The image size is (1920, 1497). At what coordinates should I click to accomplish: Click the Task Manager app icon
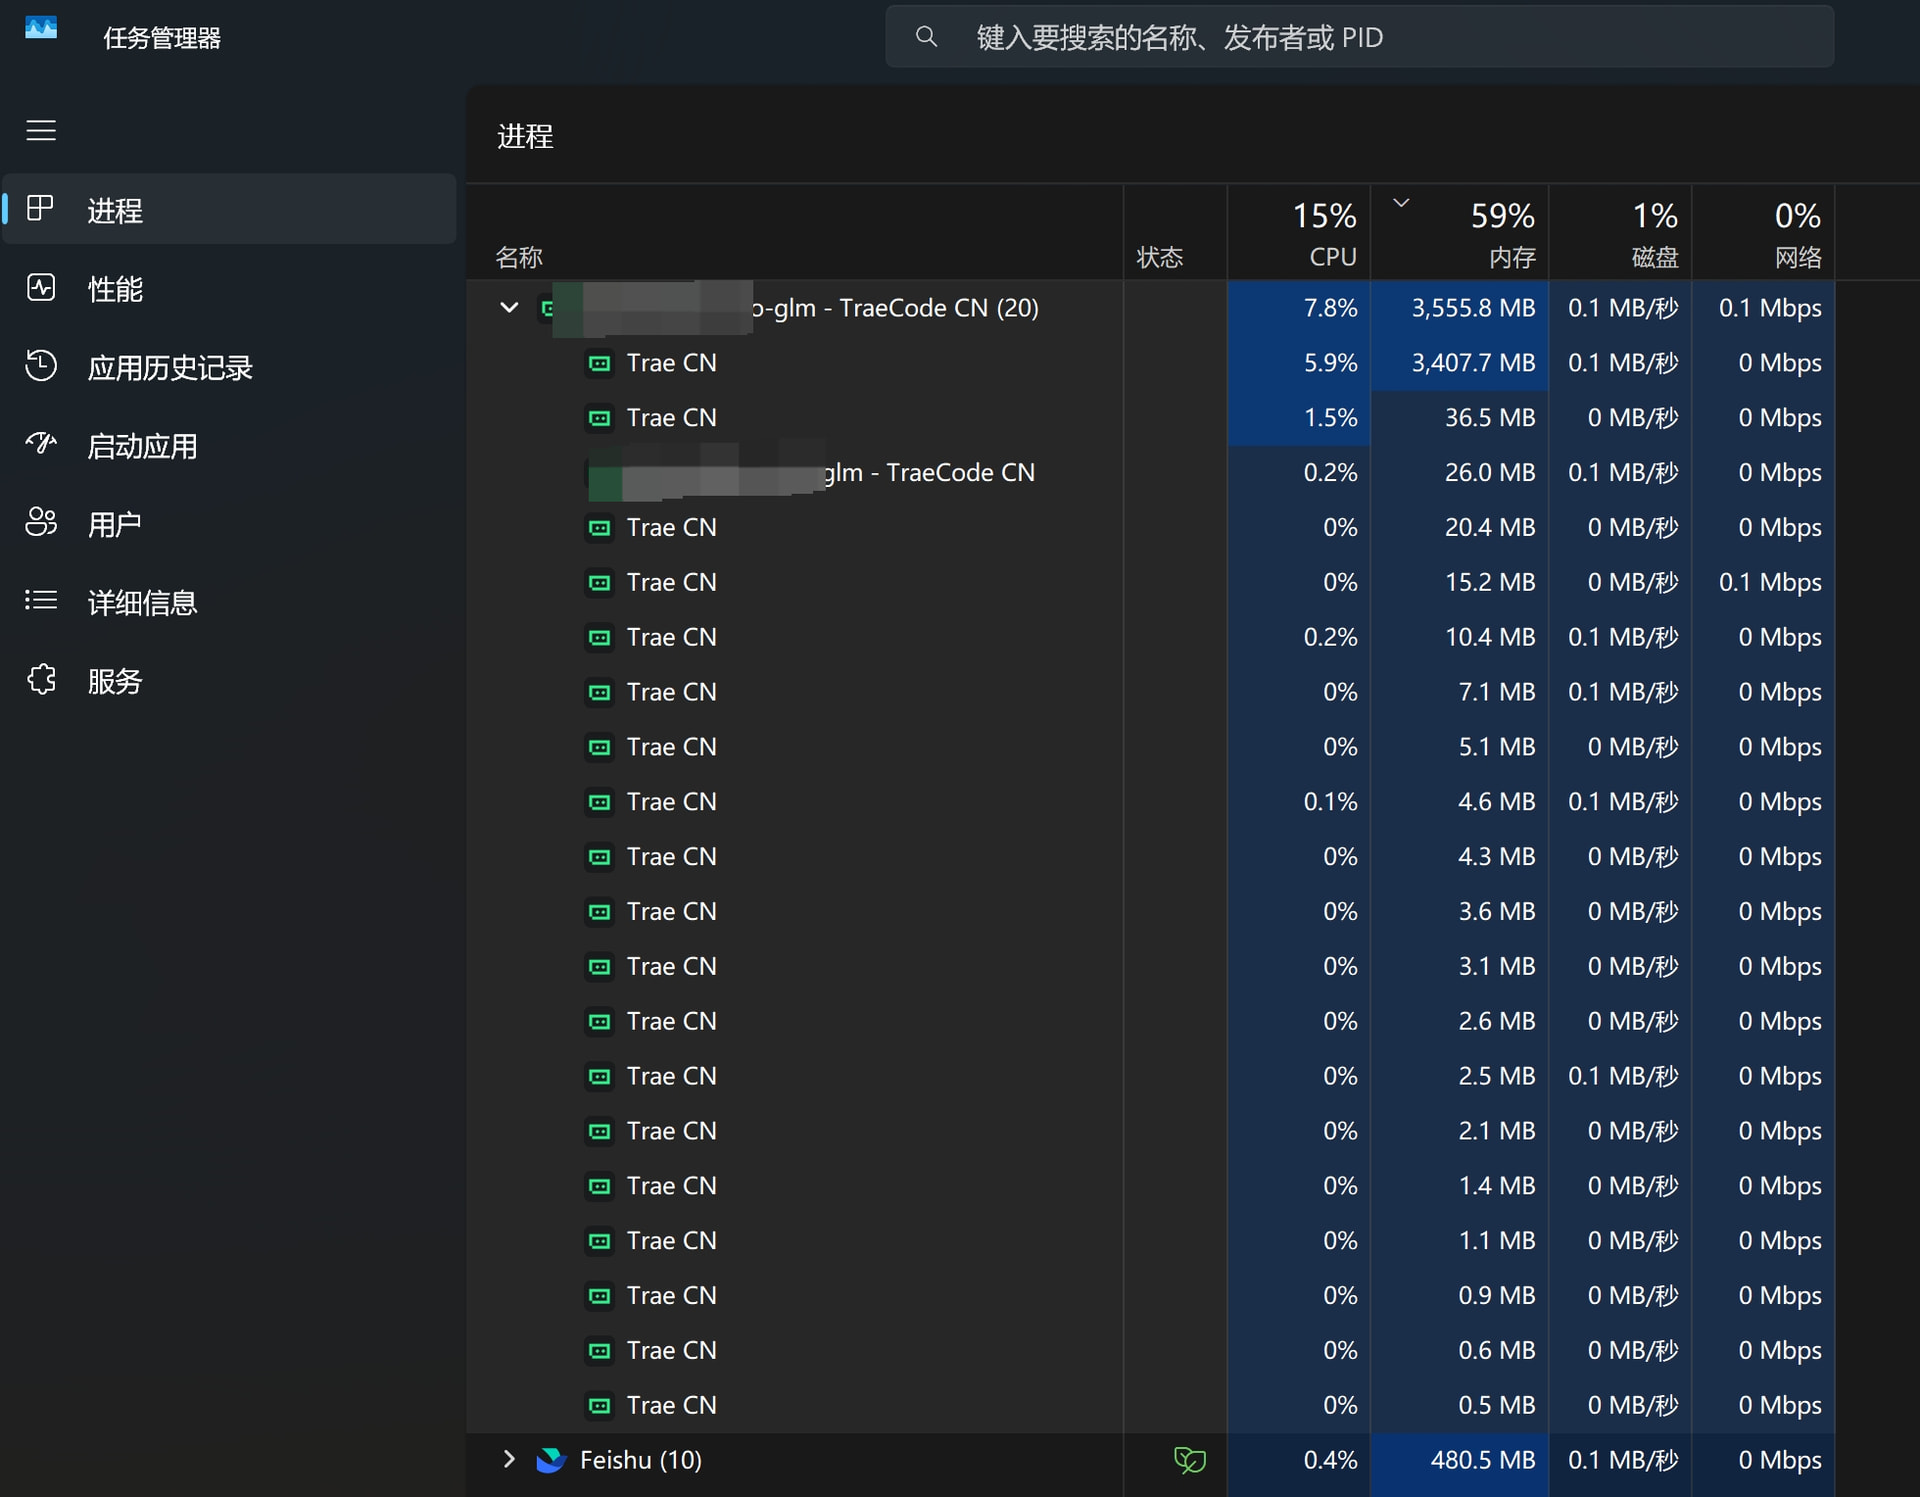click(x=41, y=28)
